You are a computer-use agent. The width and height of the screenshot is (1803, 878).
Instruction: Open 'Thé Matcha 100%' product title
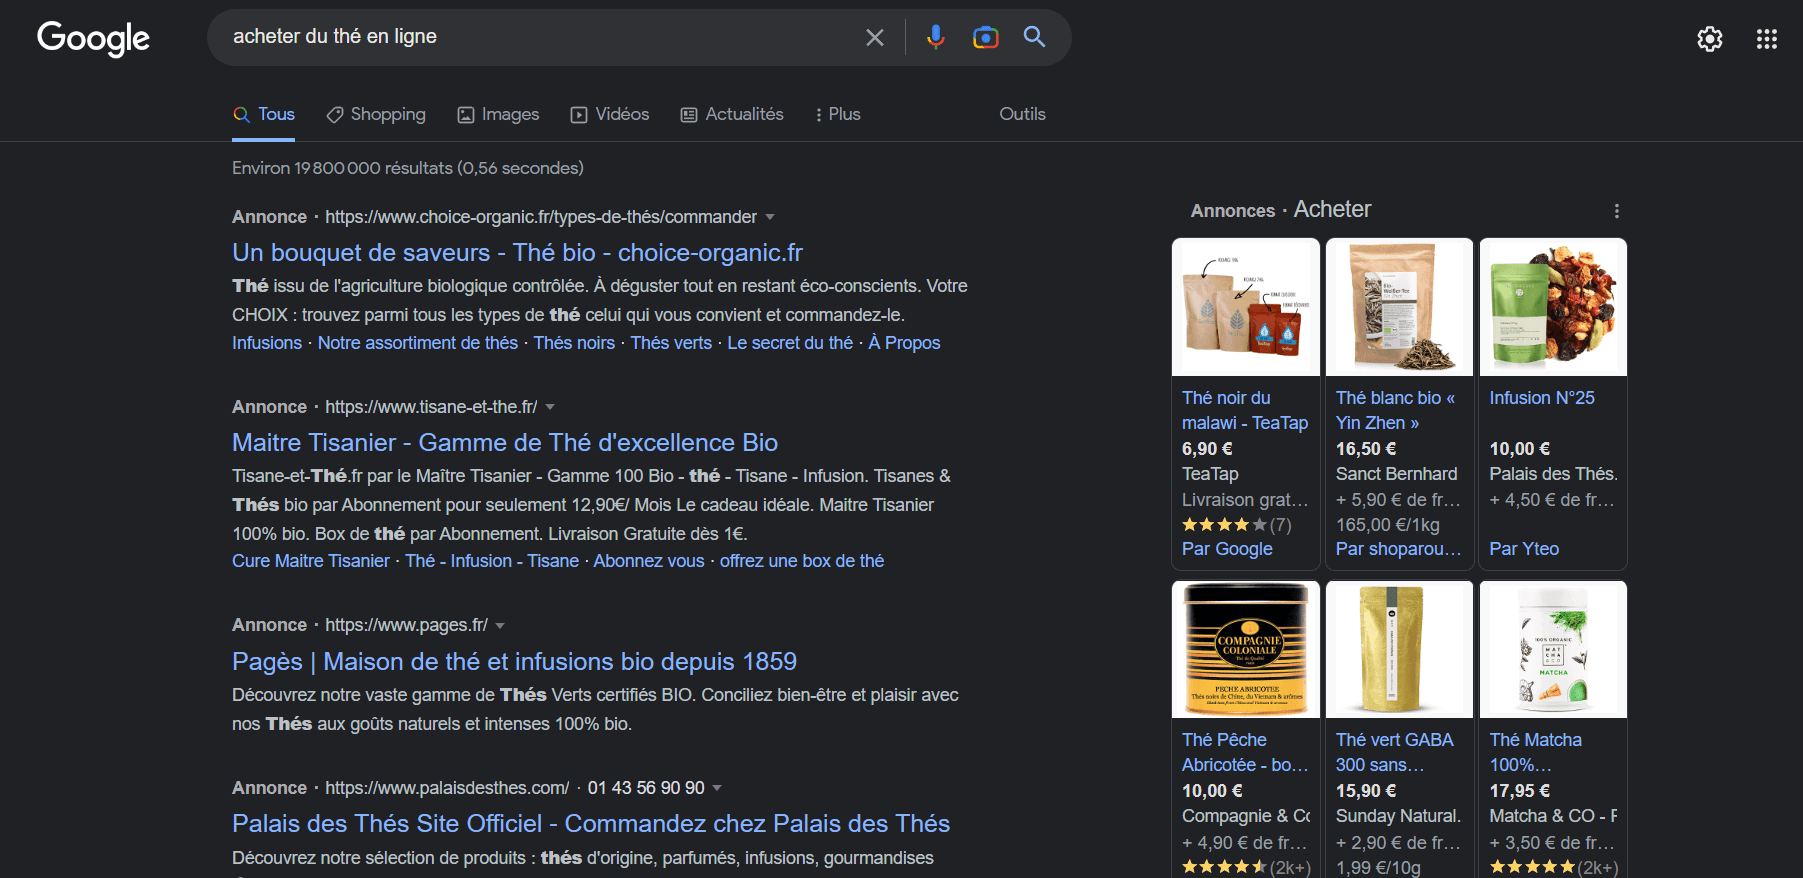pos(1536,752)
